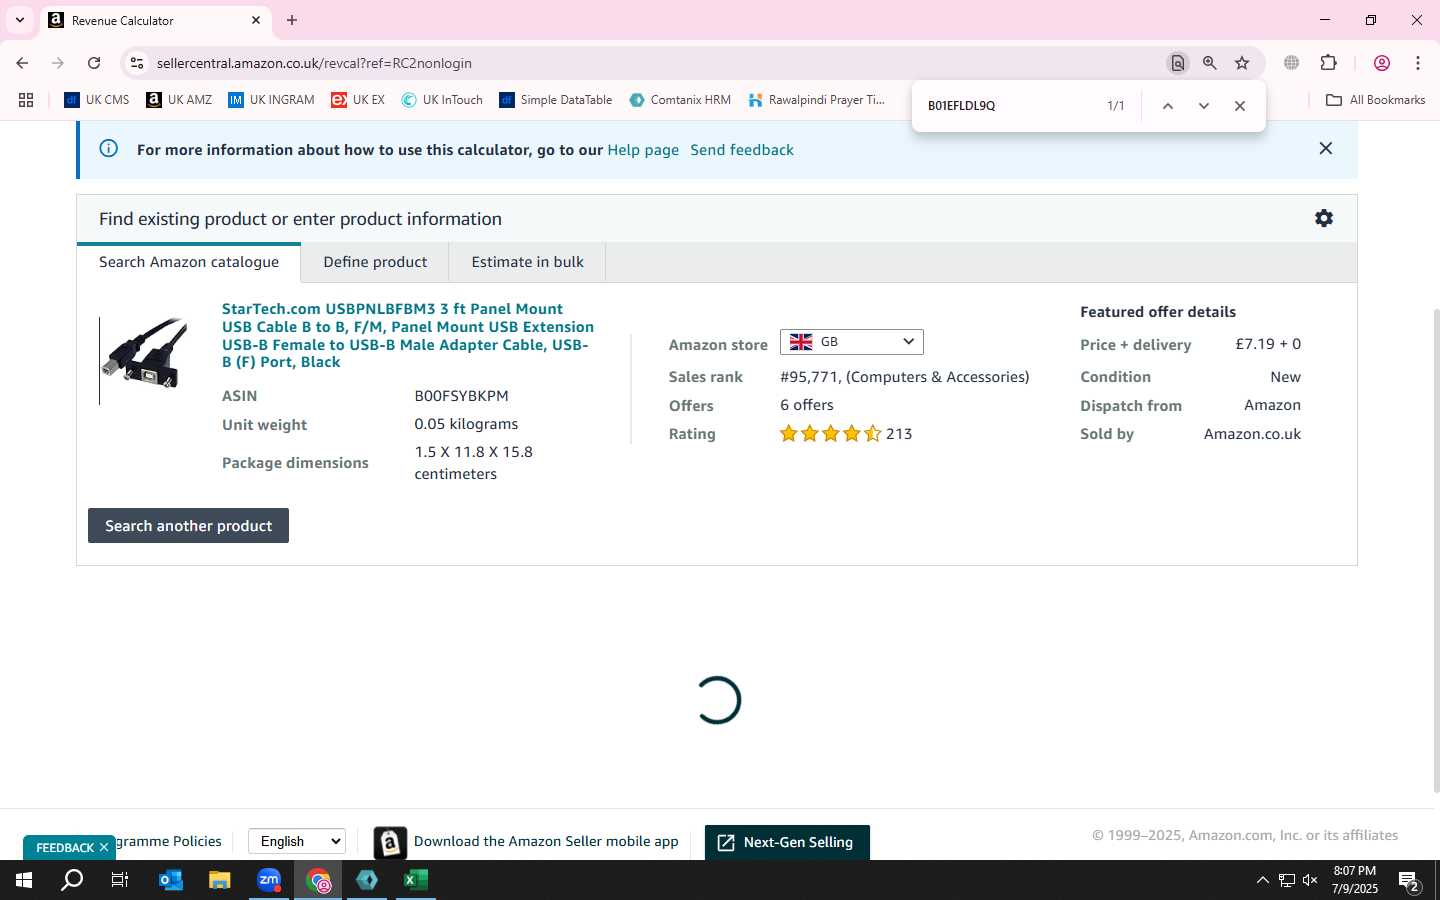This screenshot has height=900, width=1440.
Task: Click the Programme Policies footer link
Action: [168, 841]
